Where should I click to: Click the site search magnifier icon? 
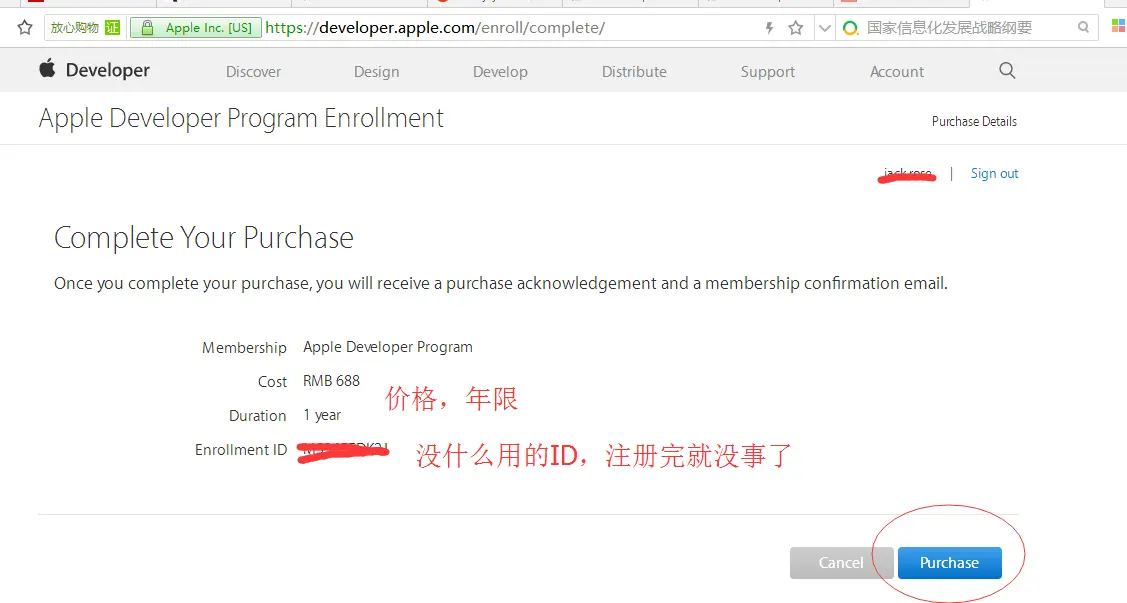[x=1007, y=70]
